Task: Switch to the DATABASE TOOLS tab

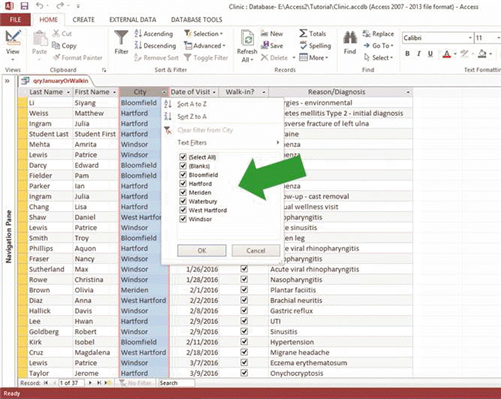Action: (196, 20)
